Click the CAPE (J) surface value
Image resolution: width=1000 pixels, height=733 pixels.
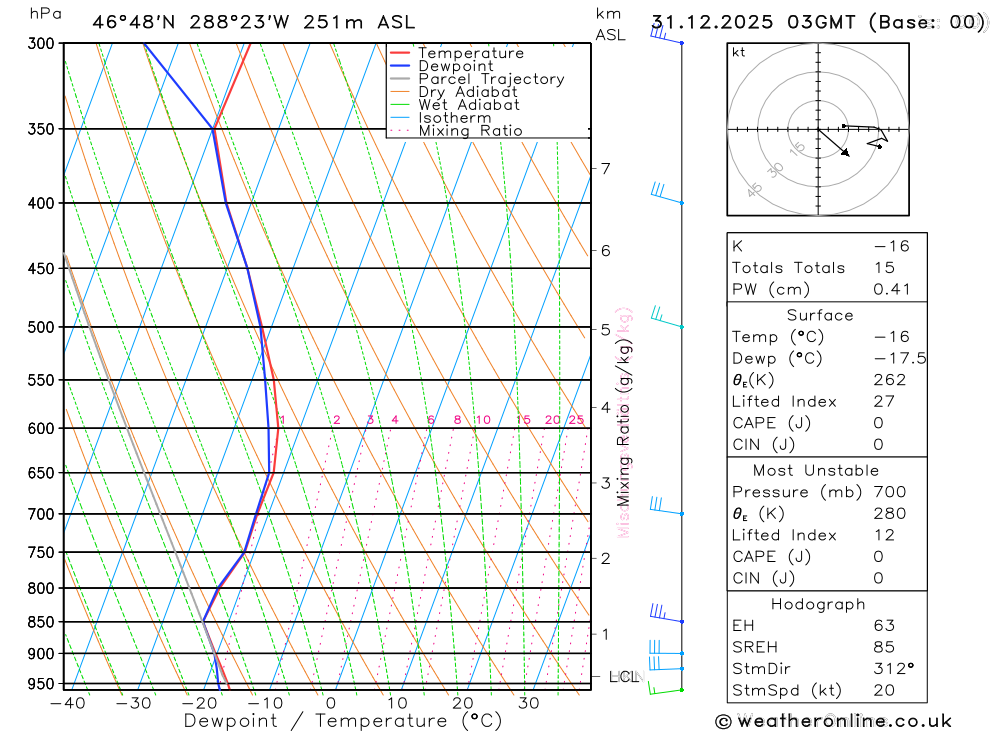tap(878, 424)
